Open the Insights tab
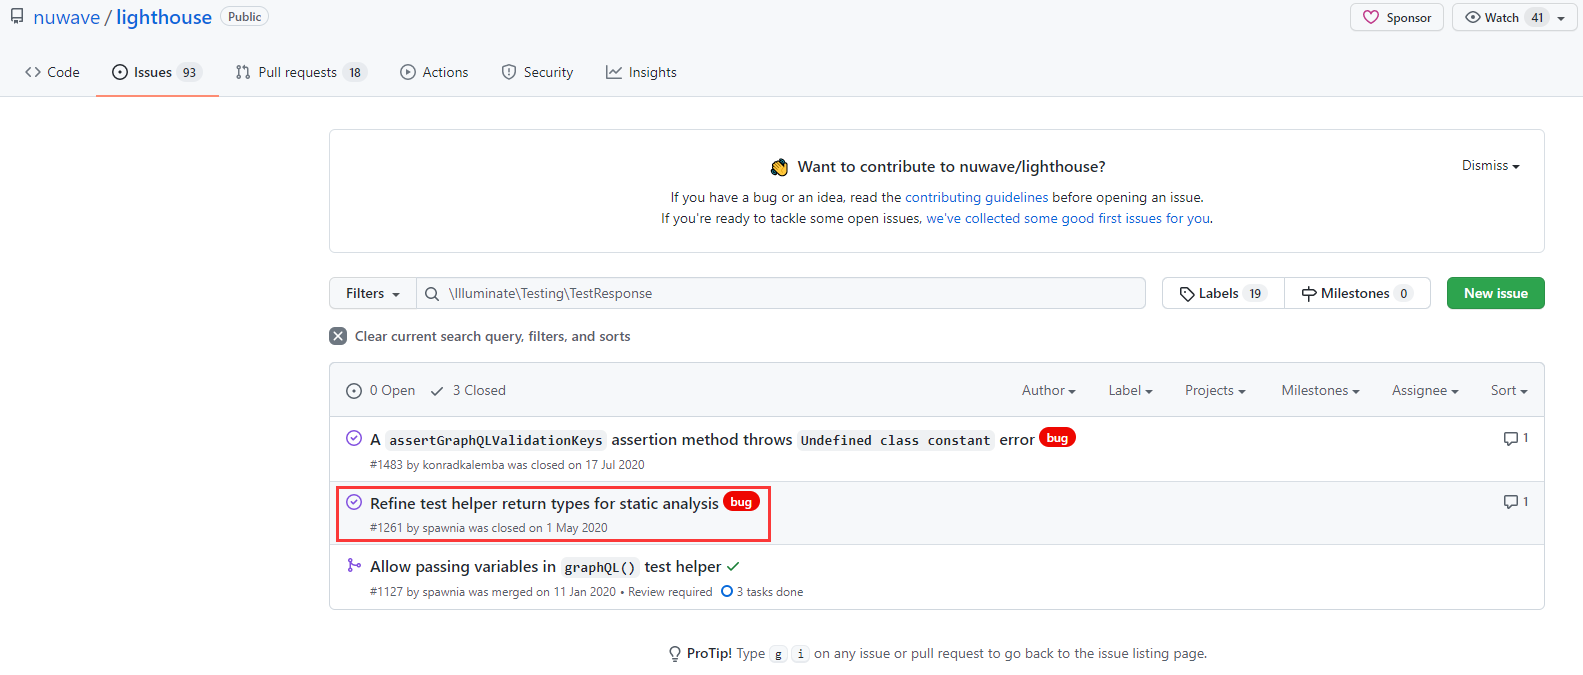Screen dimensions: 1583x675 [641, 72]
